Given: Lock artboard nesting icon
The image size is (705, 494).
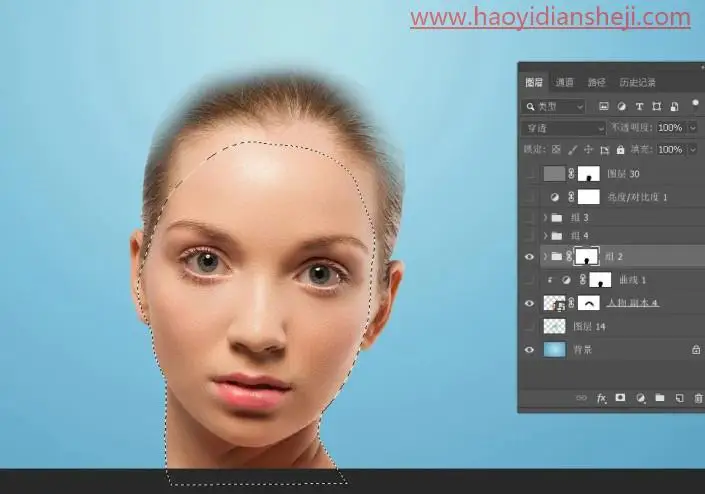Looking at the screenshot, I should tap(604, 150).
